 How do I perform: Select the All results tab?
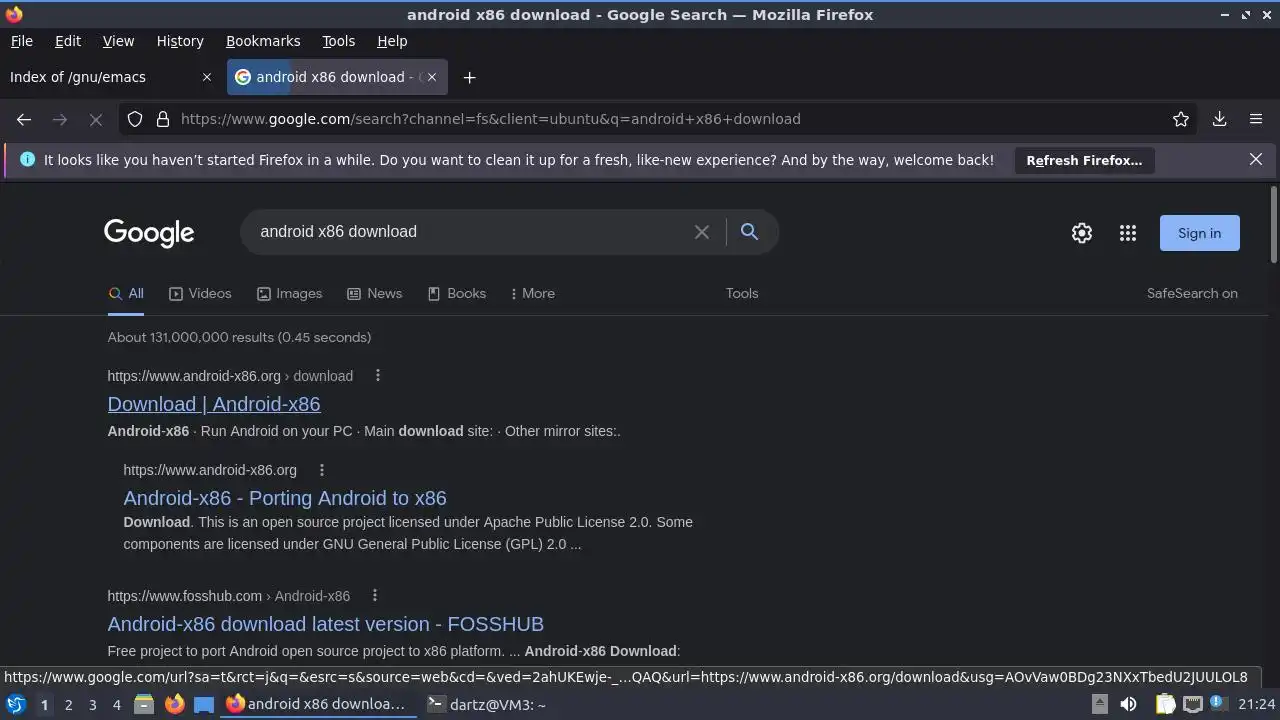126,294
